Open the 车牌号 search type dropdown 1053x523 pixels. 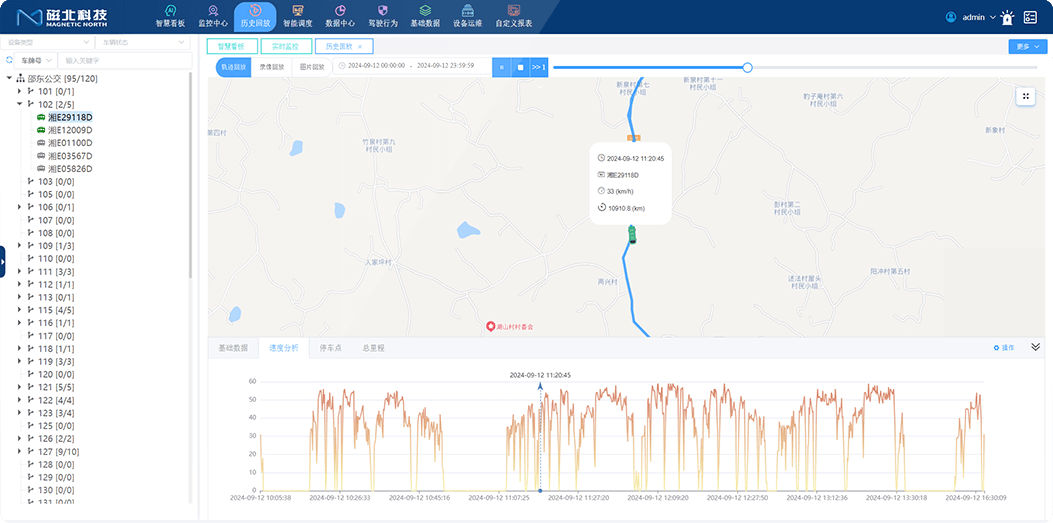pyautogui.click(x=35, y=60)
